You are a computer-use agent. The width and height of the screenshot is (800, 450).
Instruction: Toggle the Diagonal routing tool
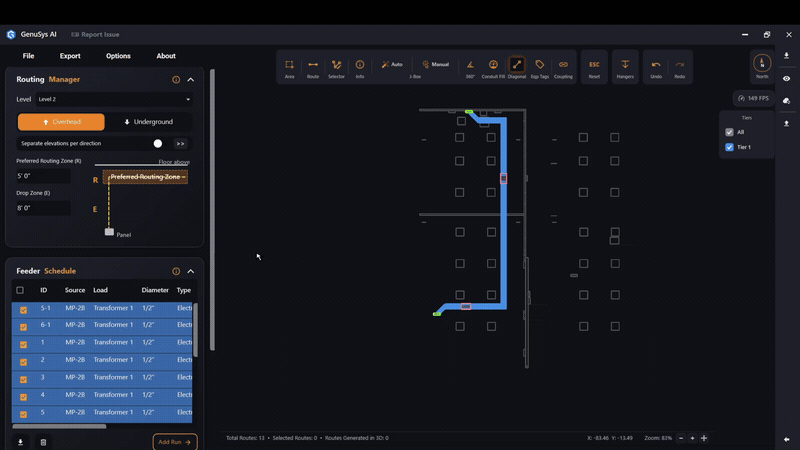click(x=517, y=68)
